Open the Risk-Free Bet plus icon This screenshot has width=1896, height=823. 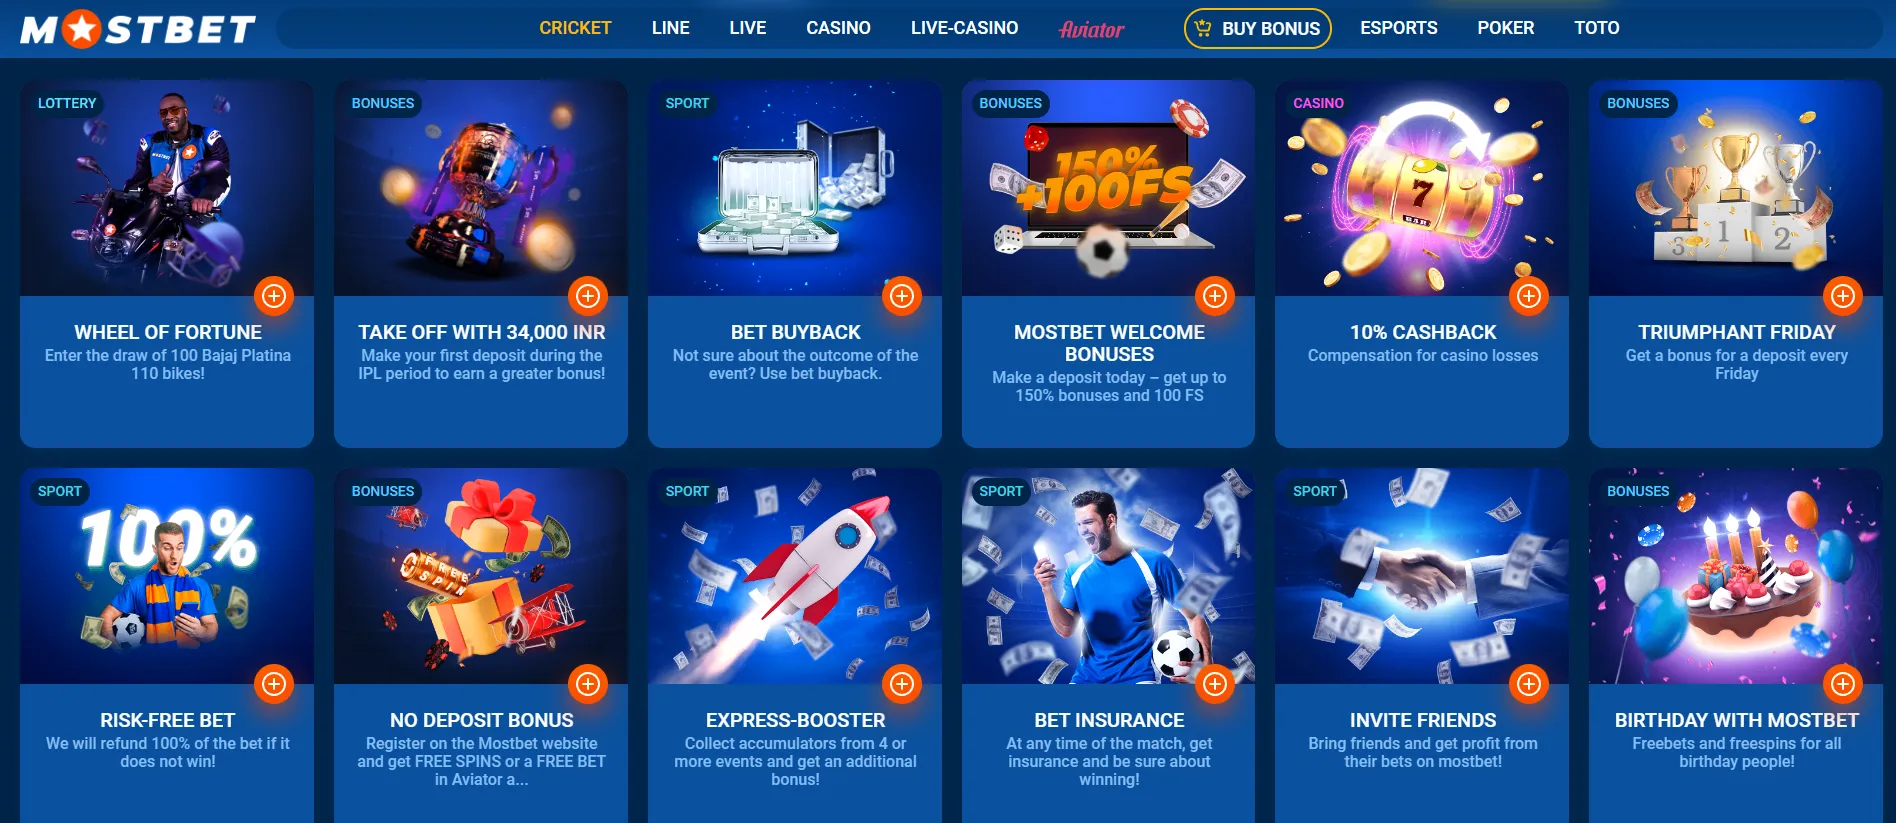click(274, 684)
